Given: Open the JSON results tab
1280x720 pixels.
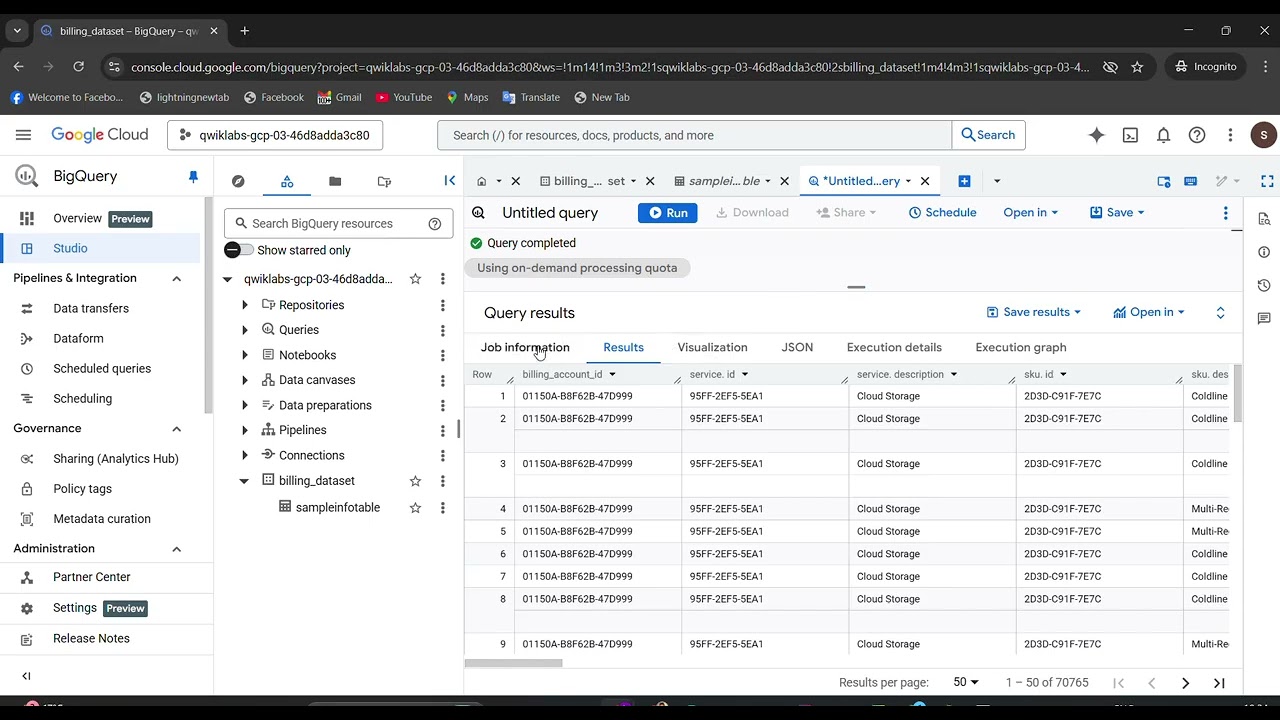Looking at the screenshot, I should (797, 347).
